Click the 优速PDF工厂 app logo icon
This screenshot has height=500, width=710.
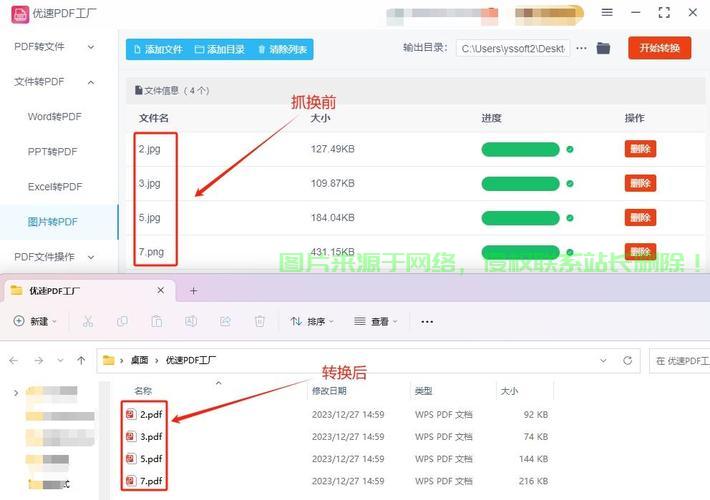point(20,14)
